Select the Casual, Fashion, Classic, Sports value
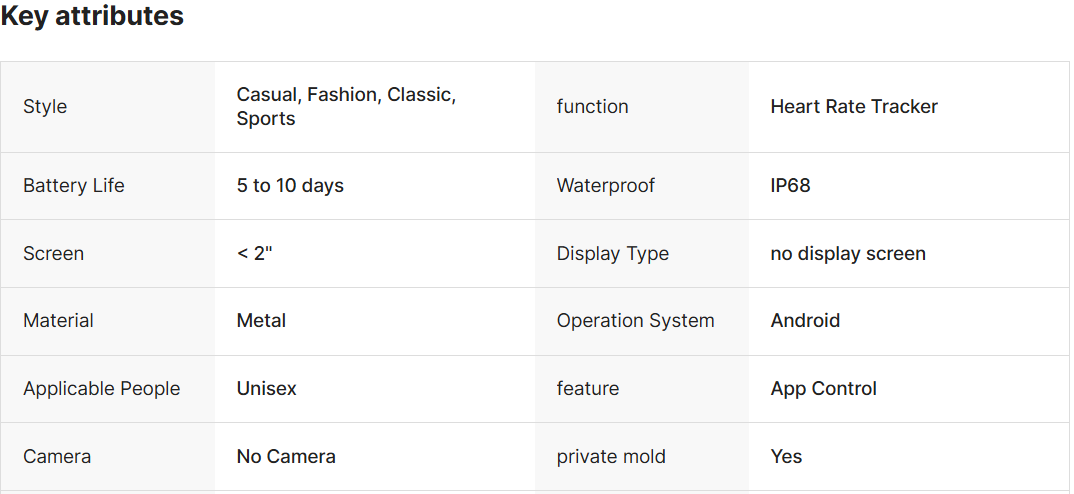Image resolution: width=1074 pixels, height=494 pixels. pyautogui.click(x=346, y=106)
